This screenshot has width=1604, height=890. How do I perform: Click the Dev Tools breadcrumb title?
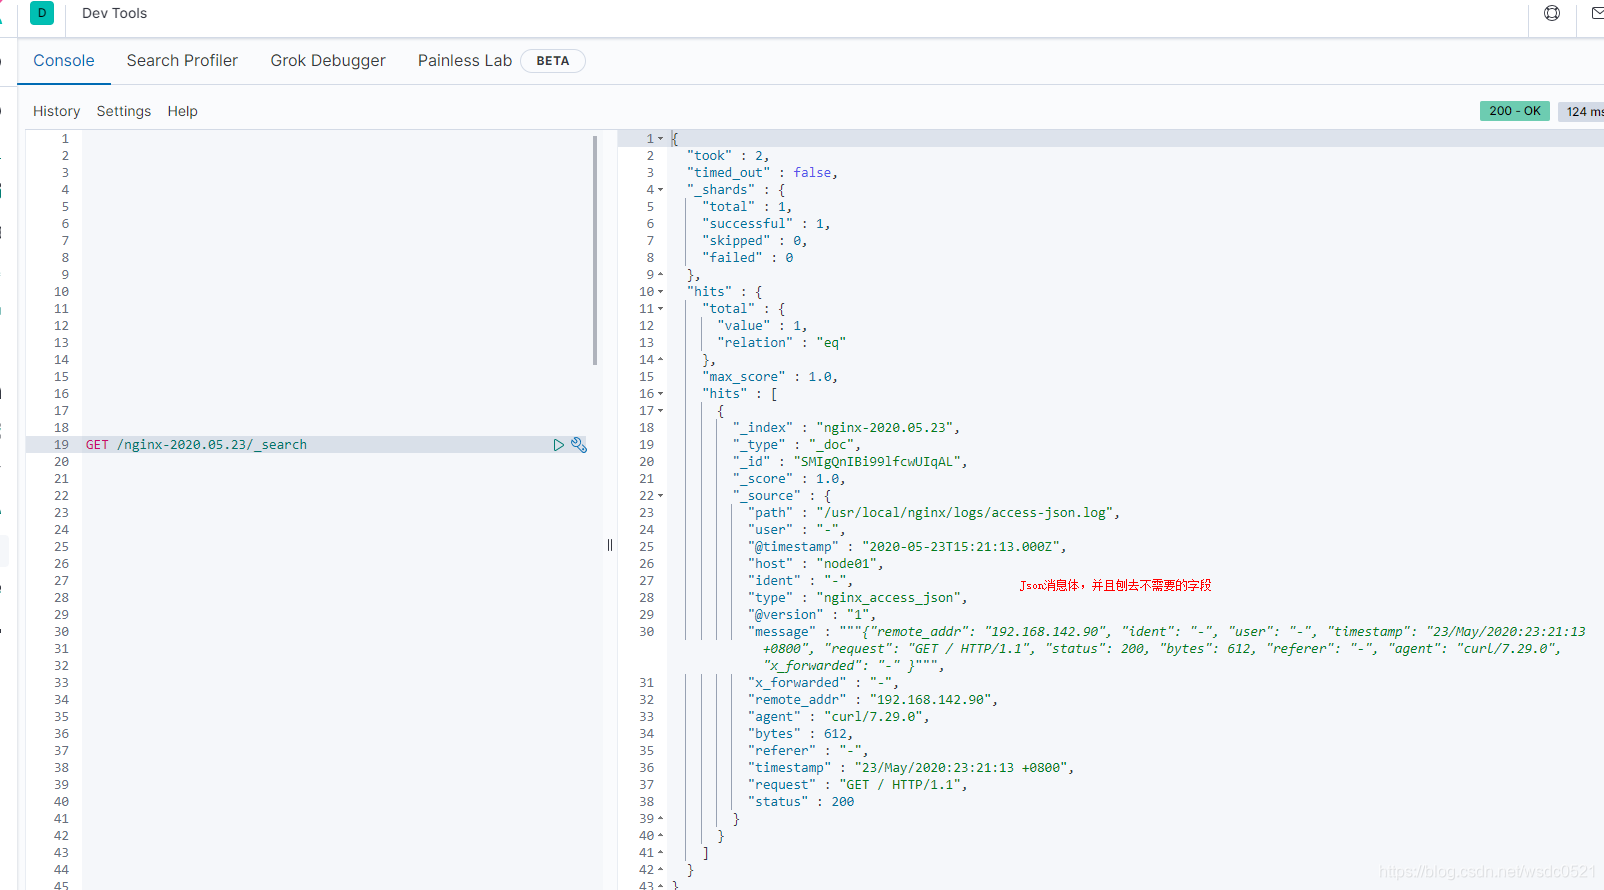(x=114, y=13)
